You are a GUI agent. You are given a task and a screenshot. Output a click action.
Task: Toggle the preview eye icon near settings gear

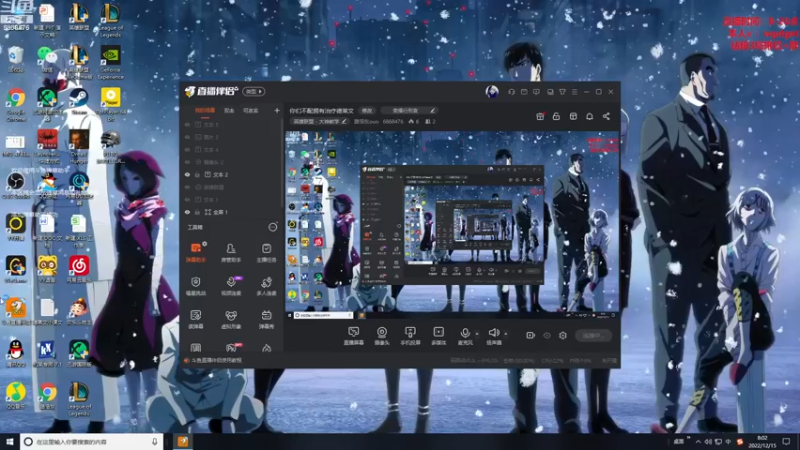(x=547, y=335)
